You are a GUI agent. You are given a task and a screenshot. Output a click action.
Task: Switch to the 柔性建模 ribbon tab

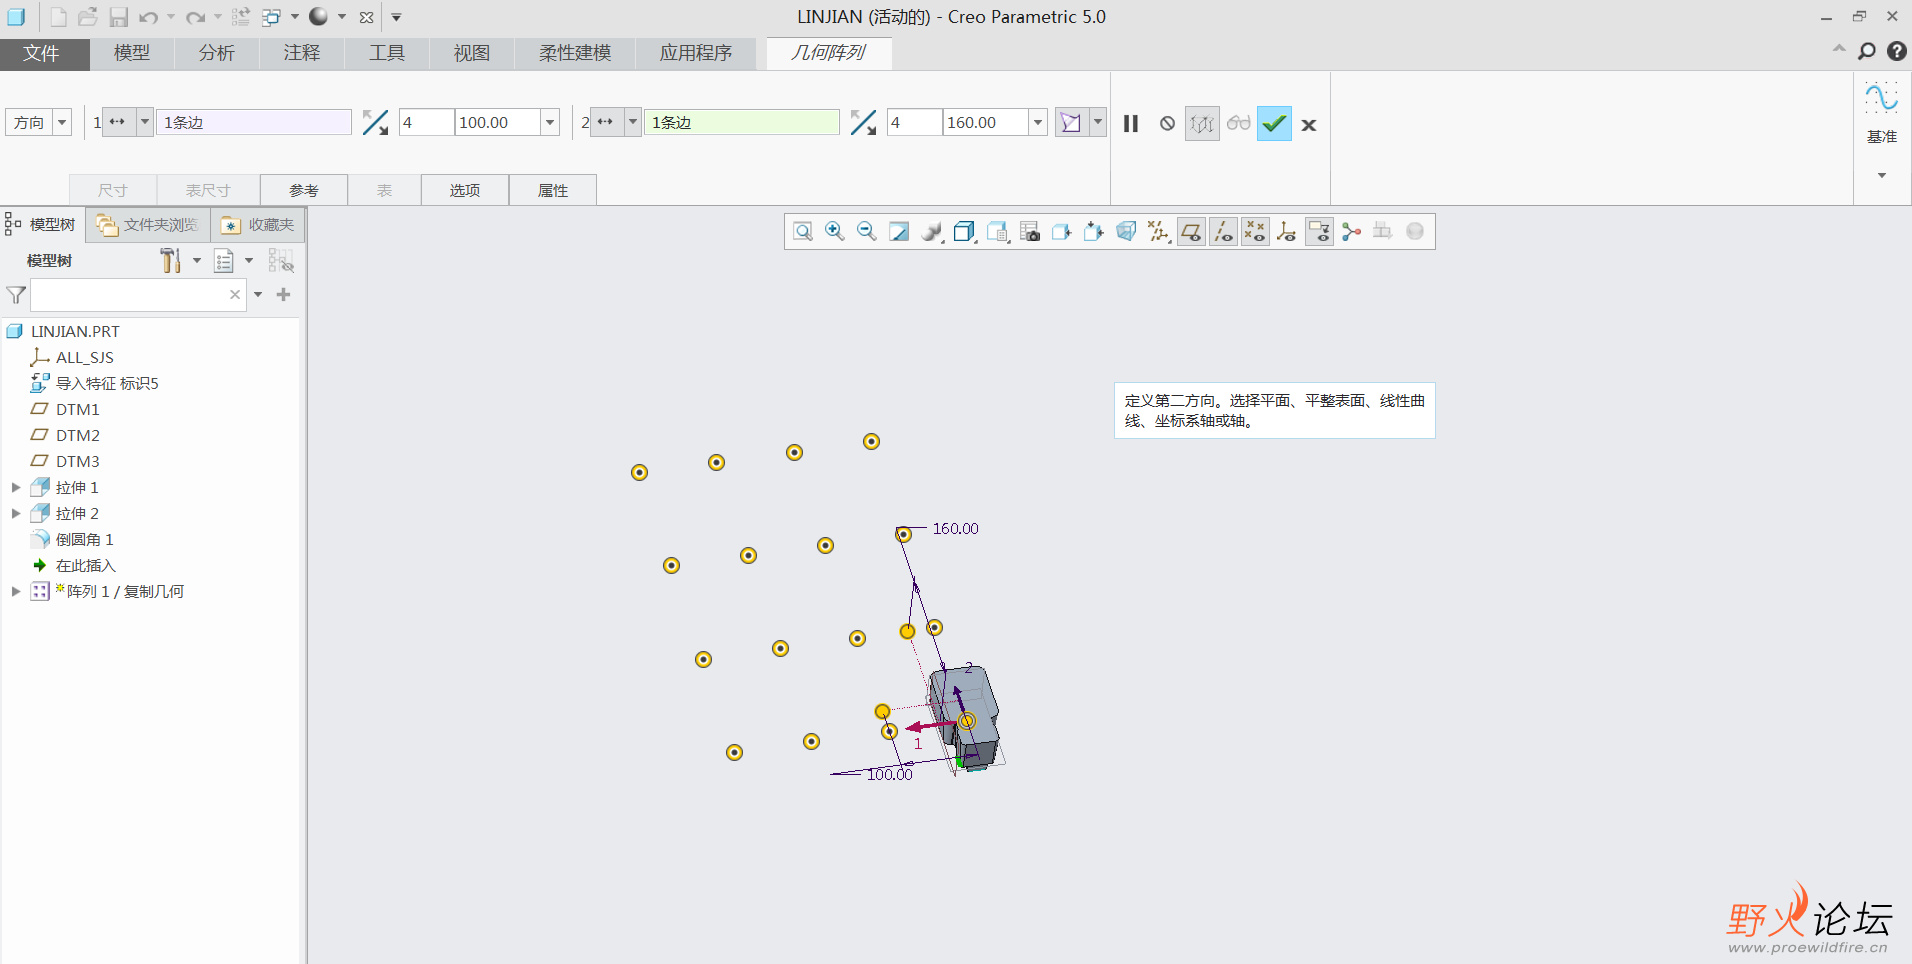(575, 53)
